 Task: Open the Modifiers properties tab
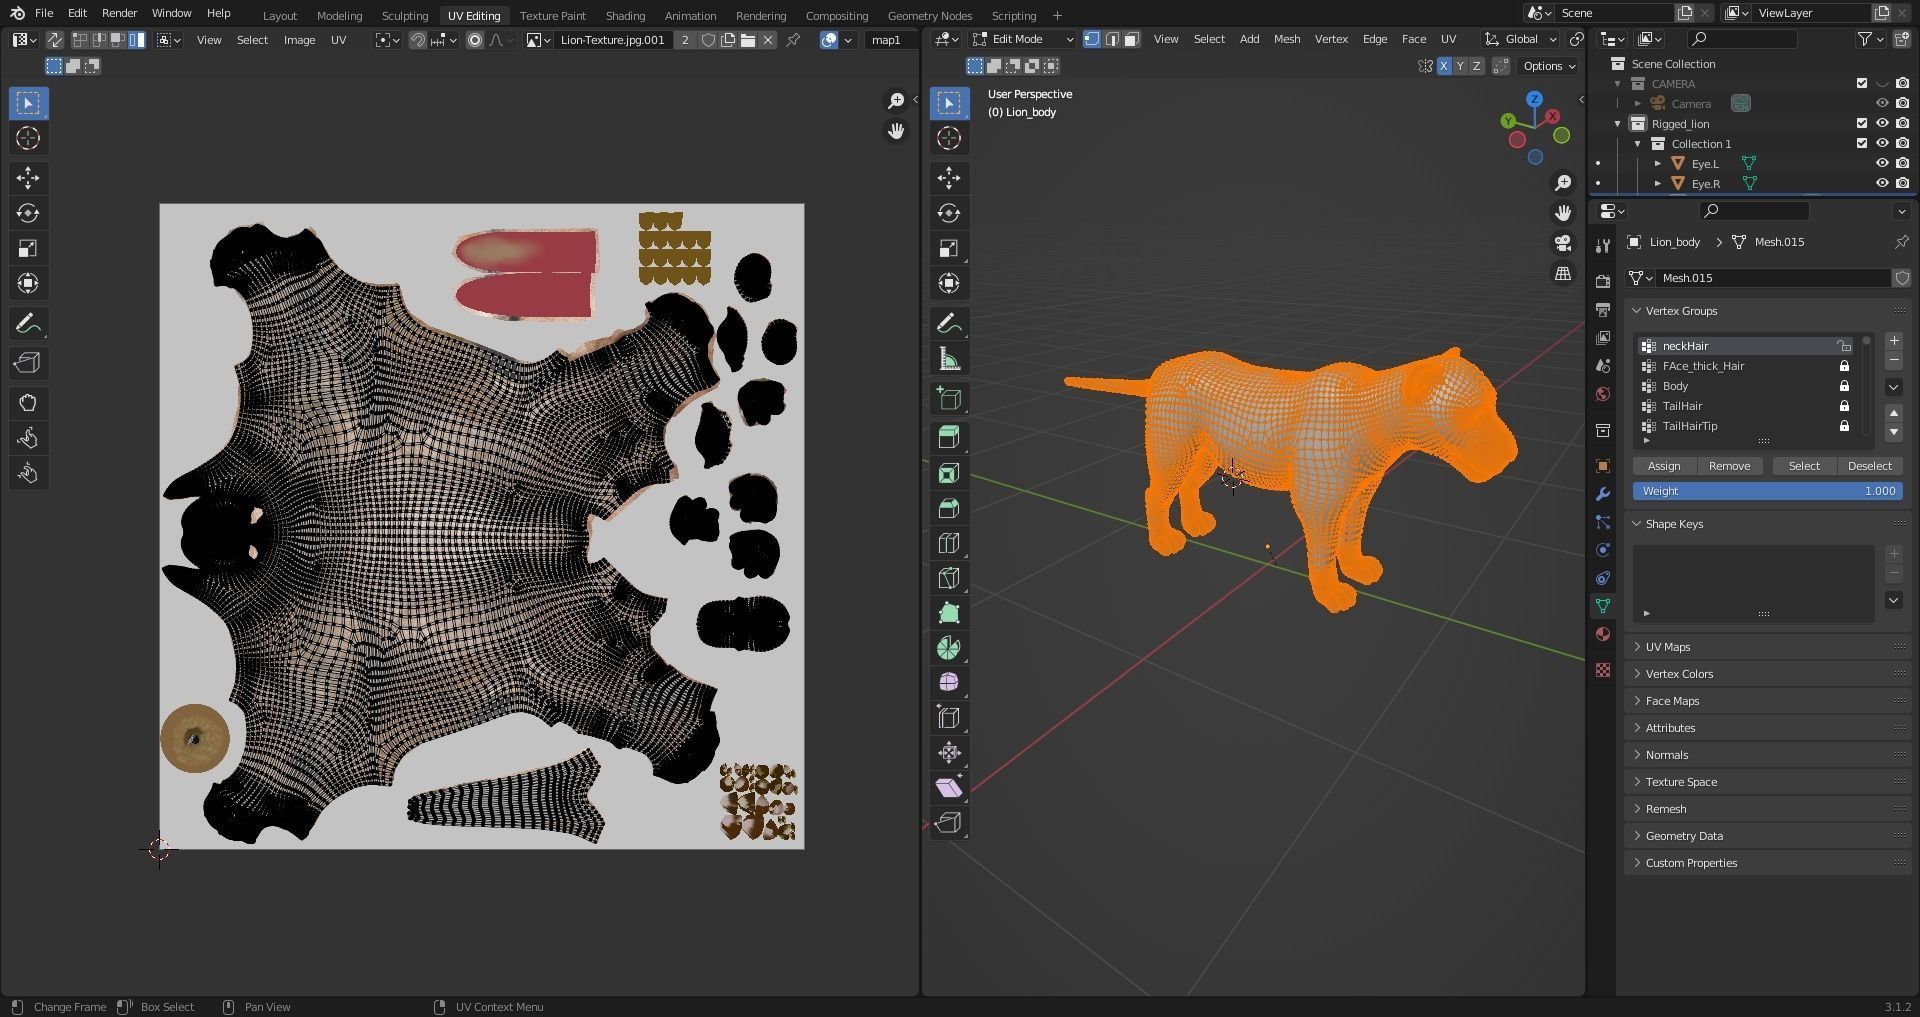(1603, 494)
